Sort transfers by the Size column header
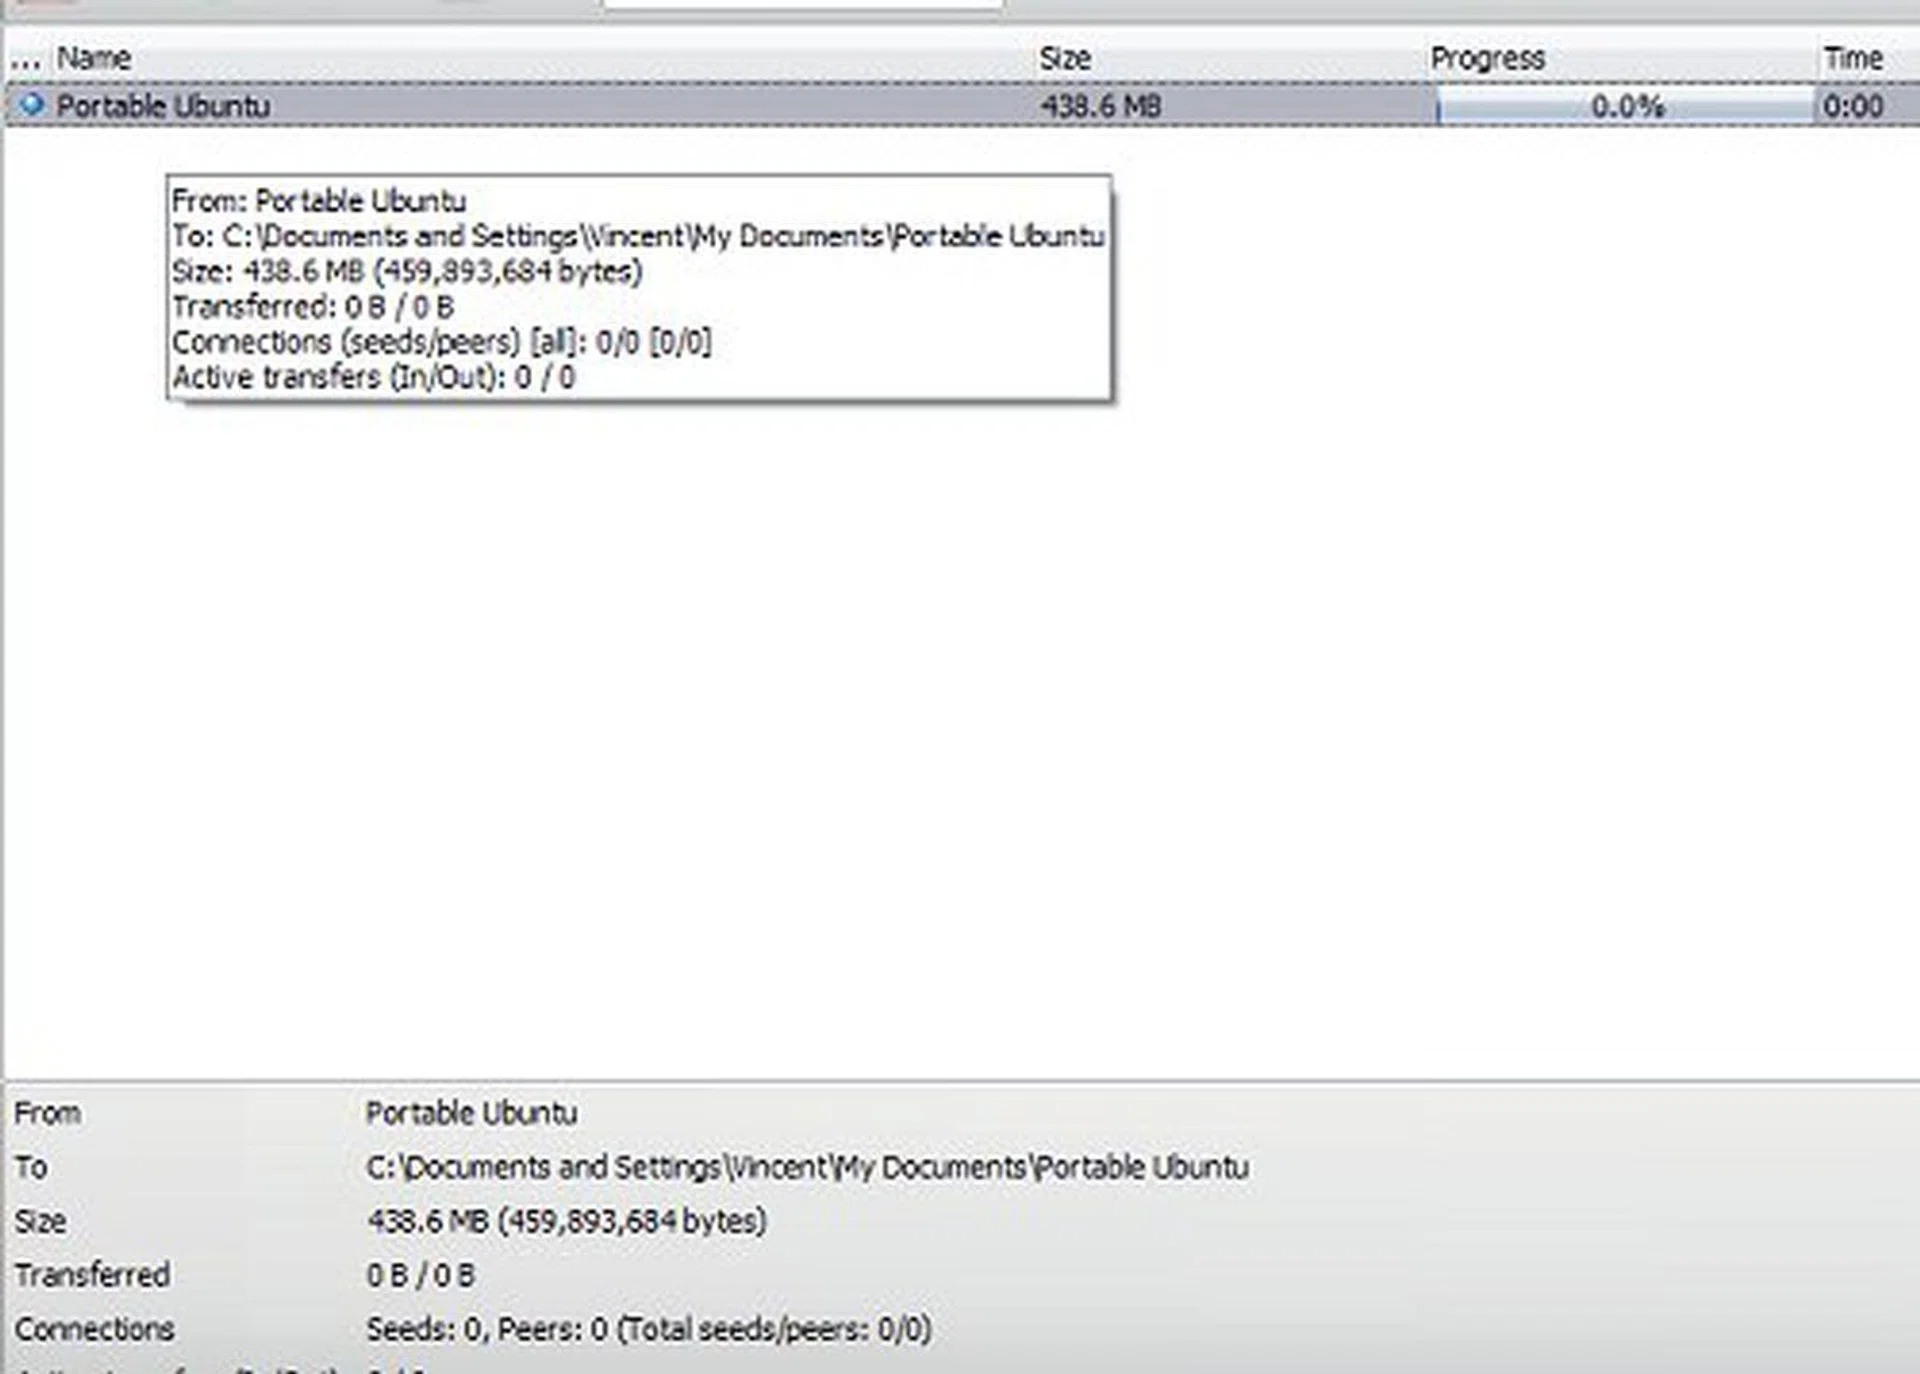Image resolution: width=1920 pixels, height=1374 pixels. pyautogui.click(x=1065, y=59)
